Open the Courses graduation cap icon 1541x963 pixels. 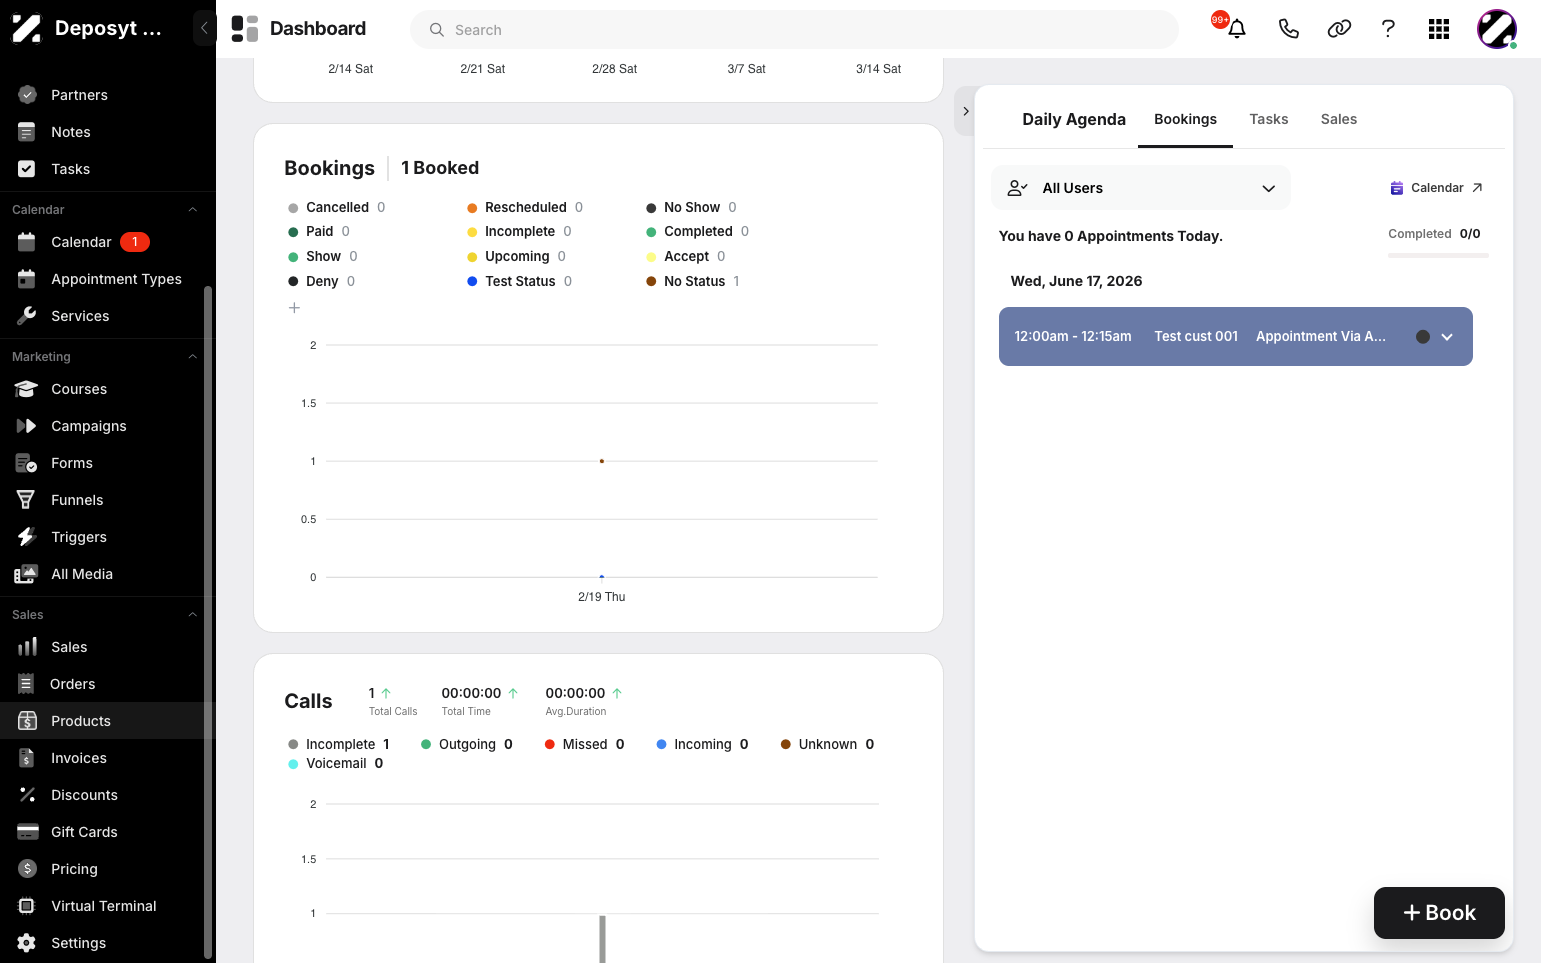27,389
